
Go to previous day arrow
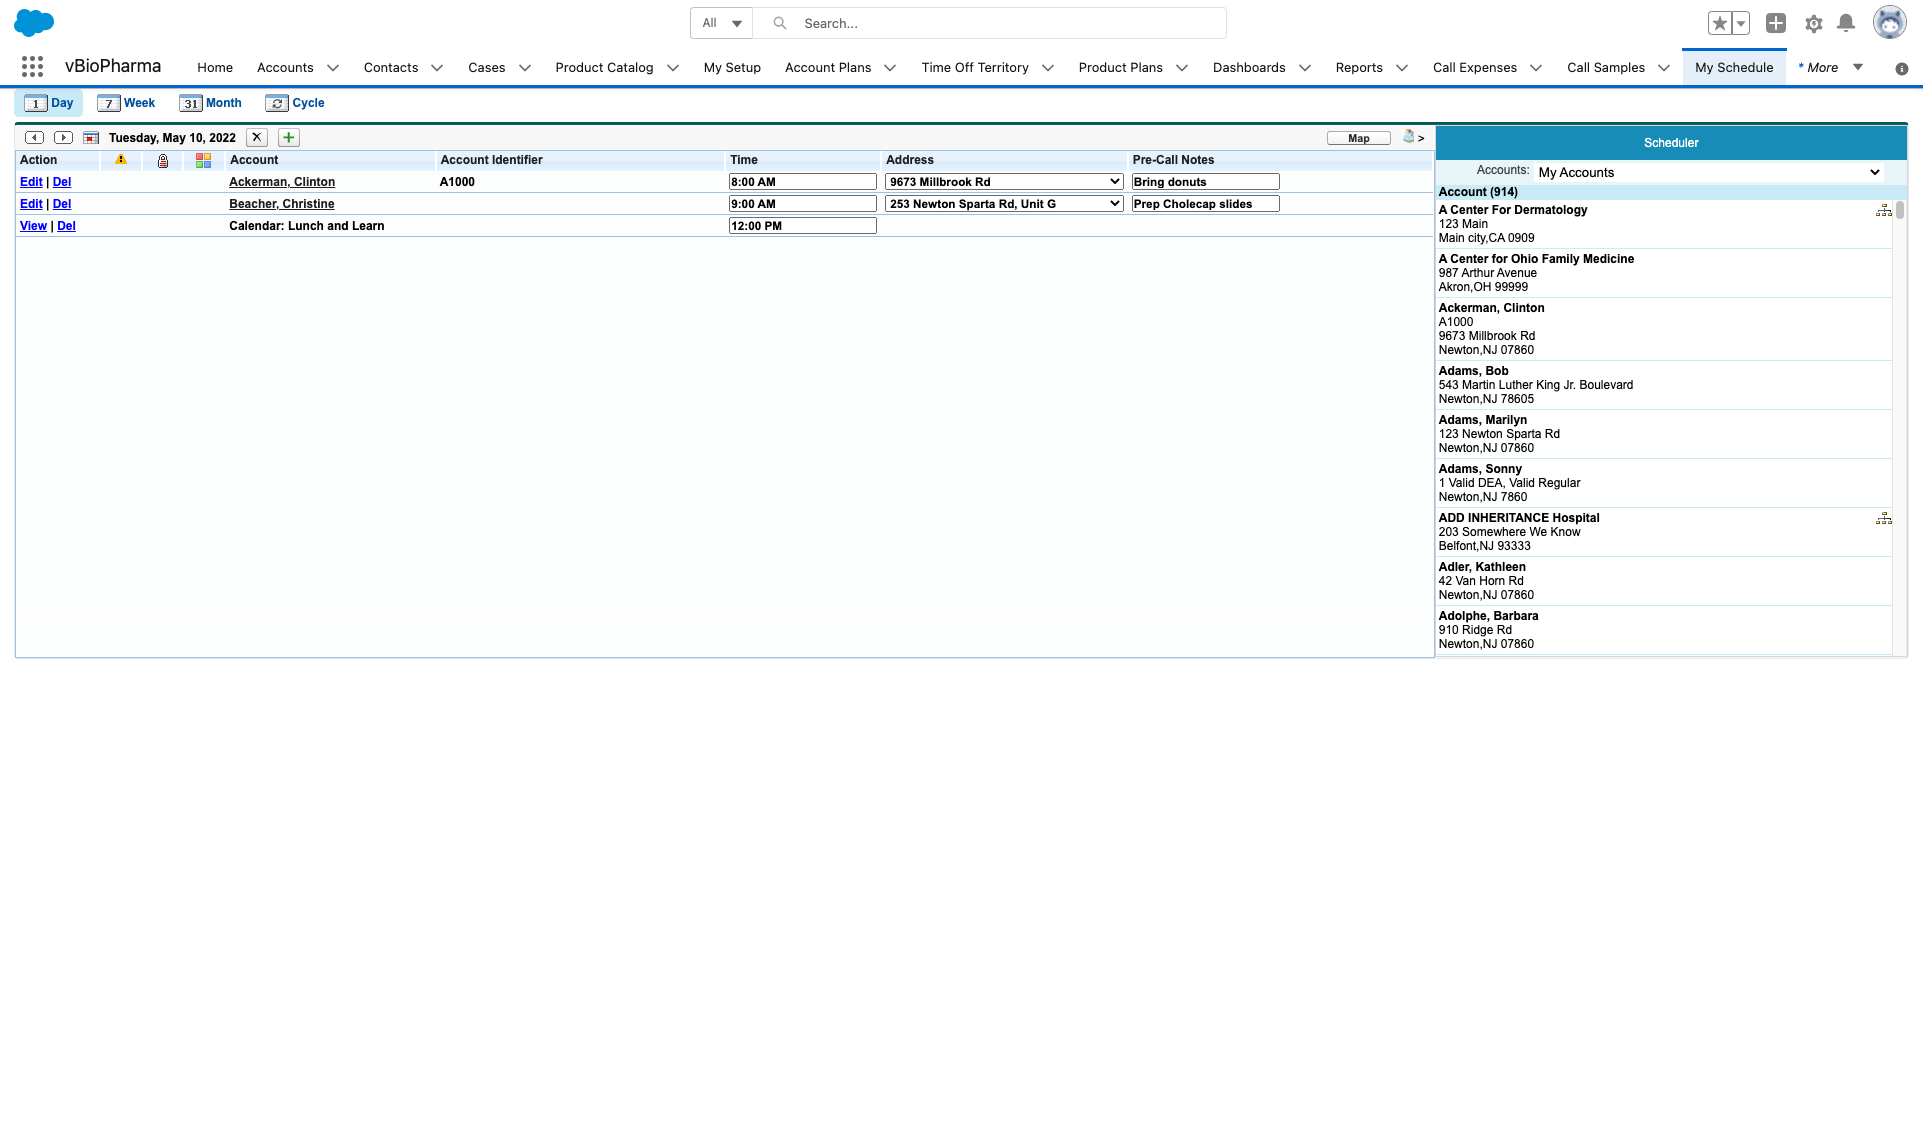click(34, 138)
